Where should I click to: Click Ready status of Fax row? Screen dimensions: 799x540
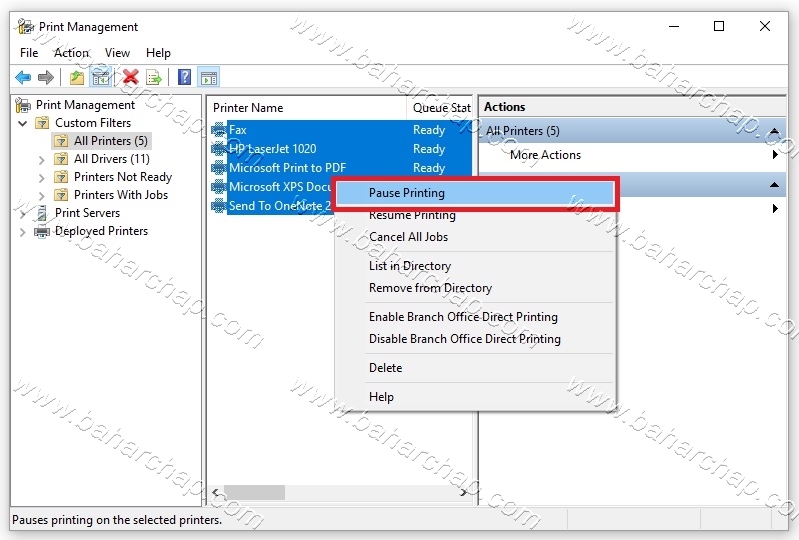click(x=429, y=130)
